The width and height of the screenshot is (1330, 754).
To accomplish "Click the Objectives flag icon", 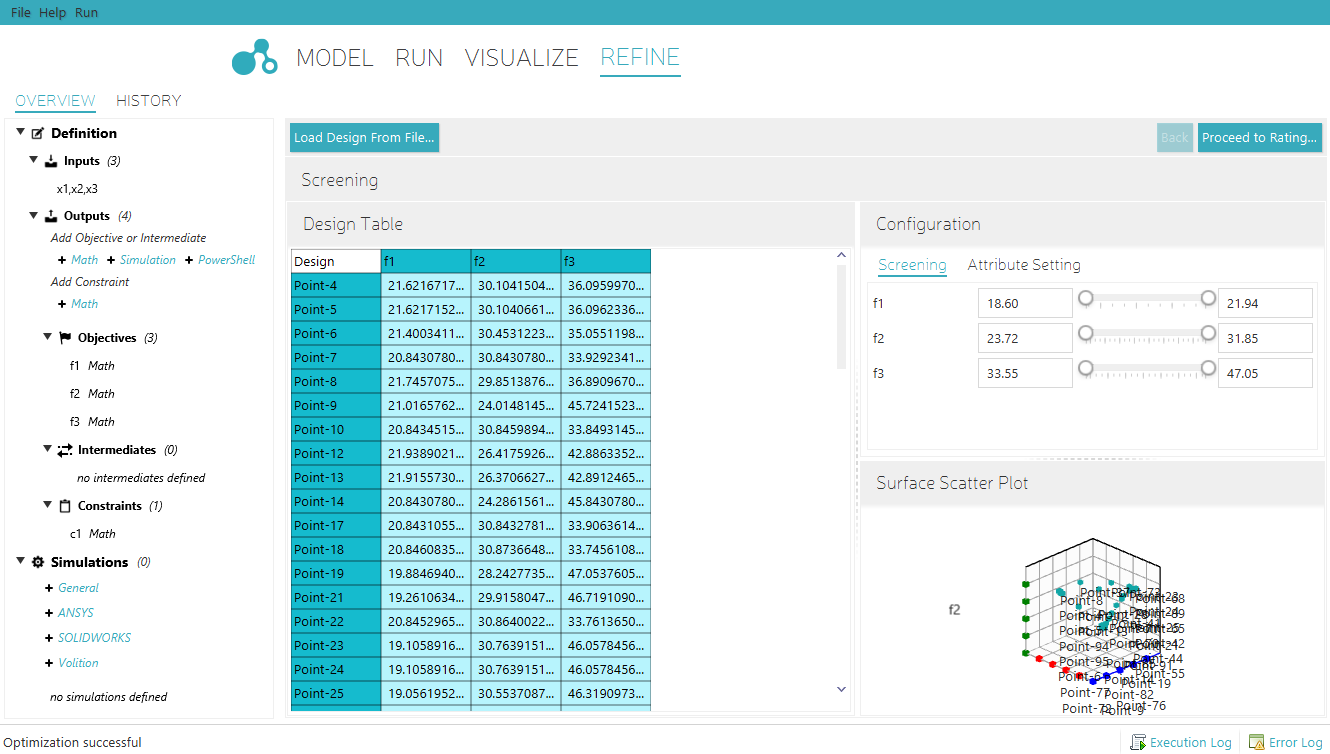I will tap(65, 338).
